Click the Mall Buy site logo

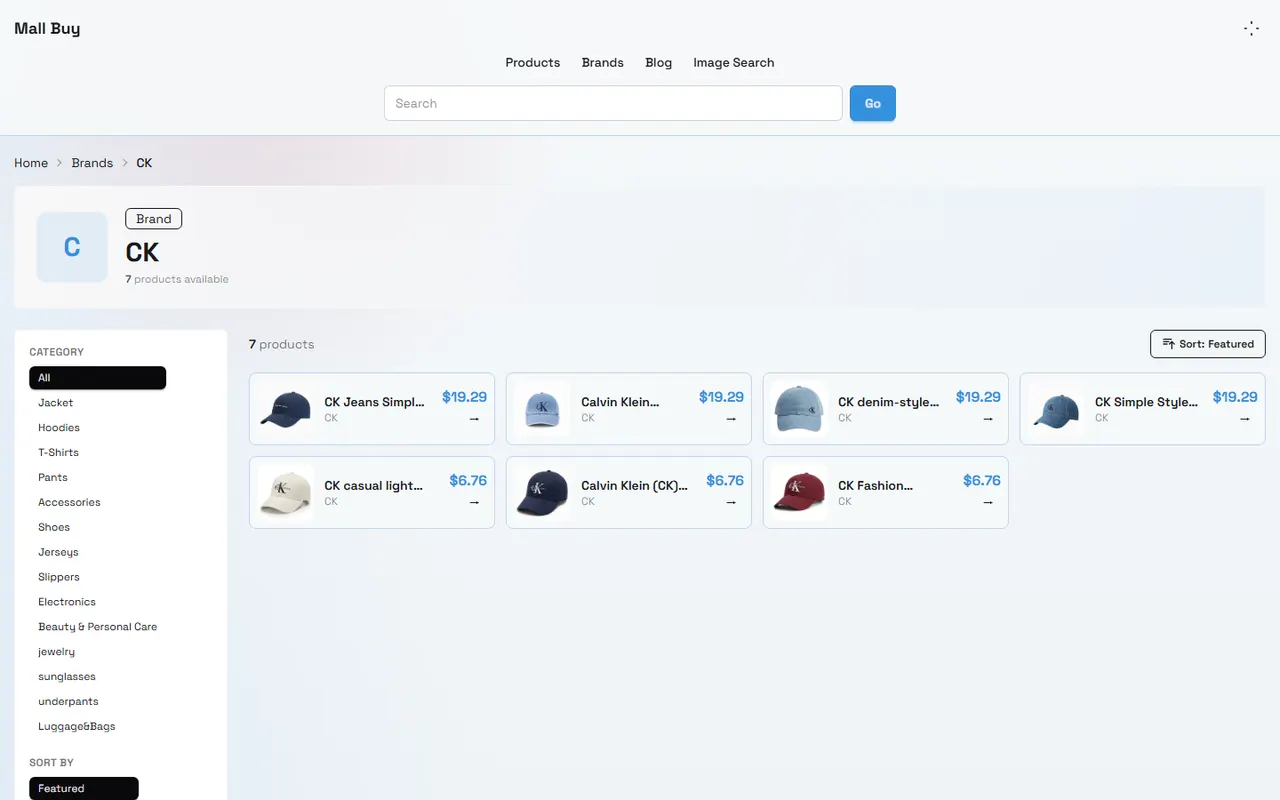tap(47, 28)
